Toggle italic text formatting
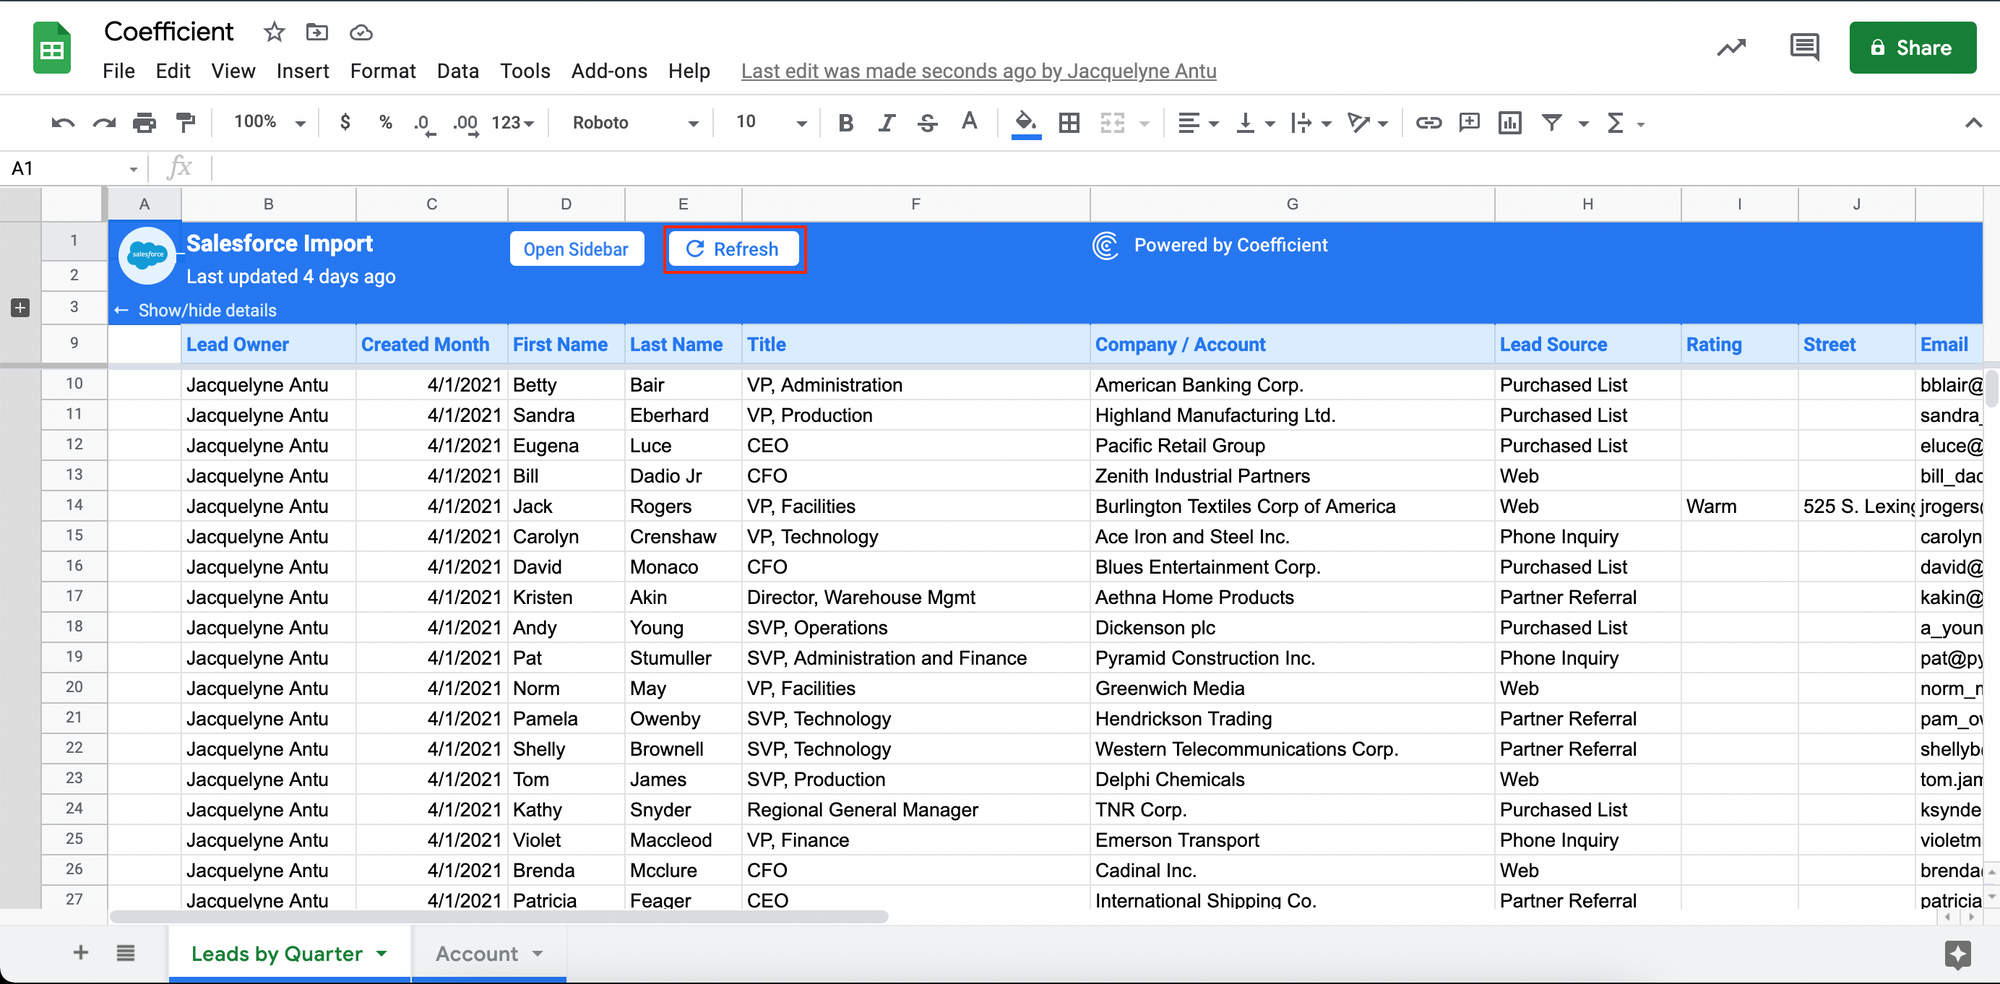Viewport: 2000px width, 984px height. click(x=886, y=123)
